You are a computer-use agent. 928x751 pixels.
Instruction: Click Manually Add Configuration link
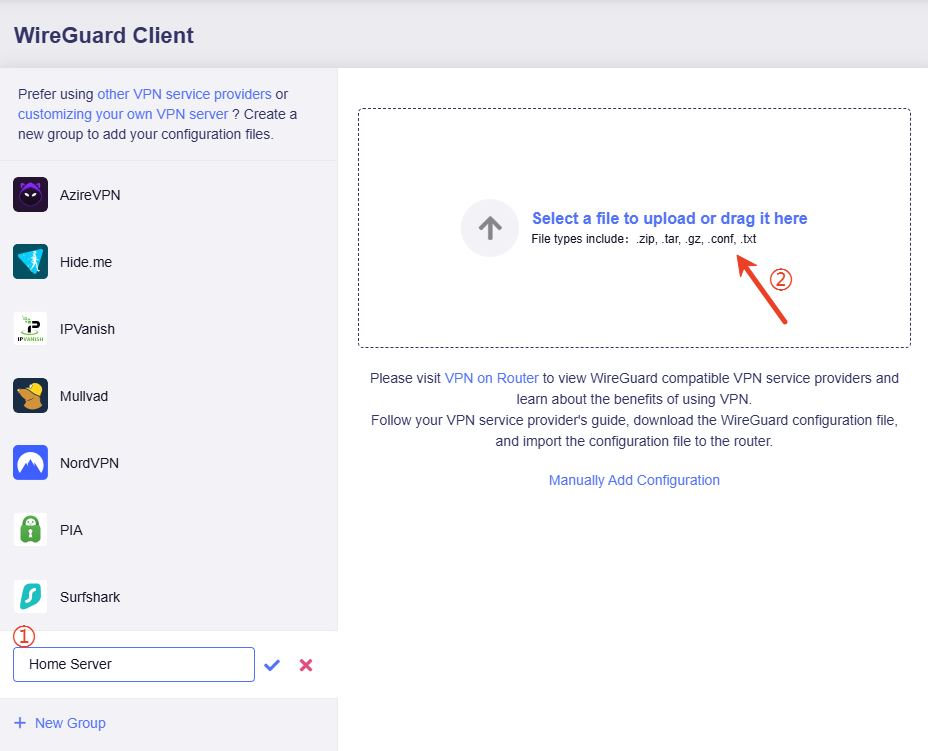coord(634,480)
